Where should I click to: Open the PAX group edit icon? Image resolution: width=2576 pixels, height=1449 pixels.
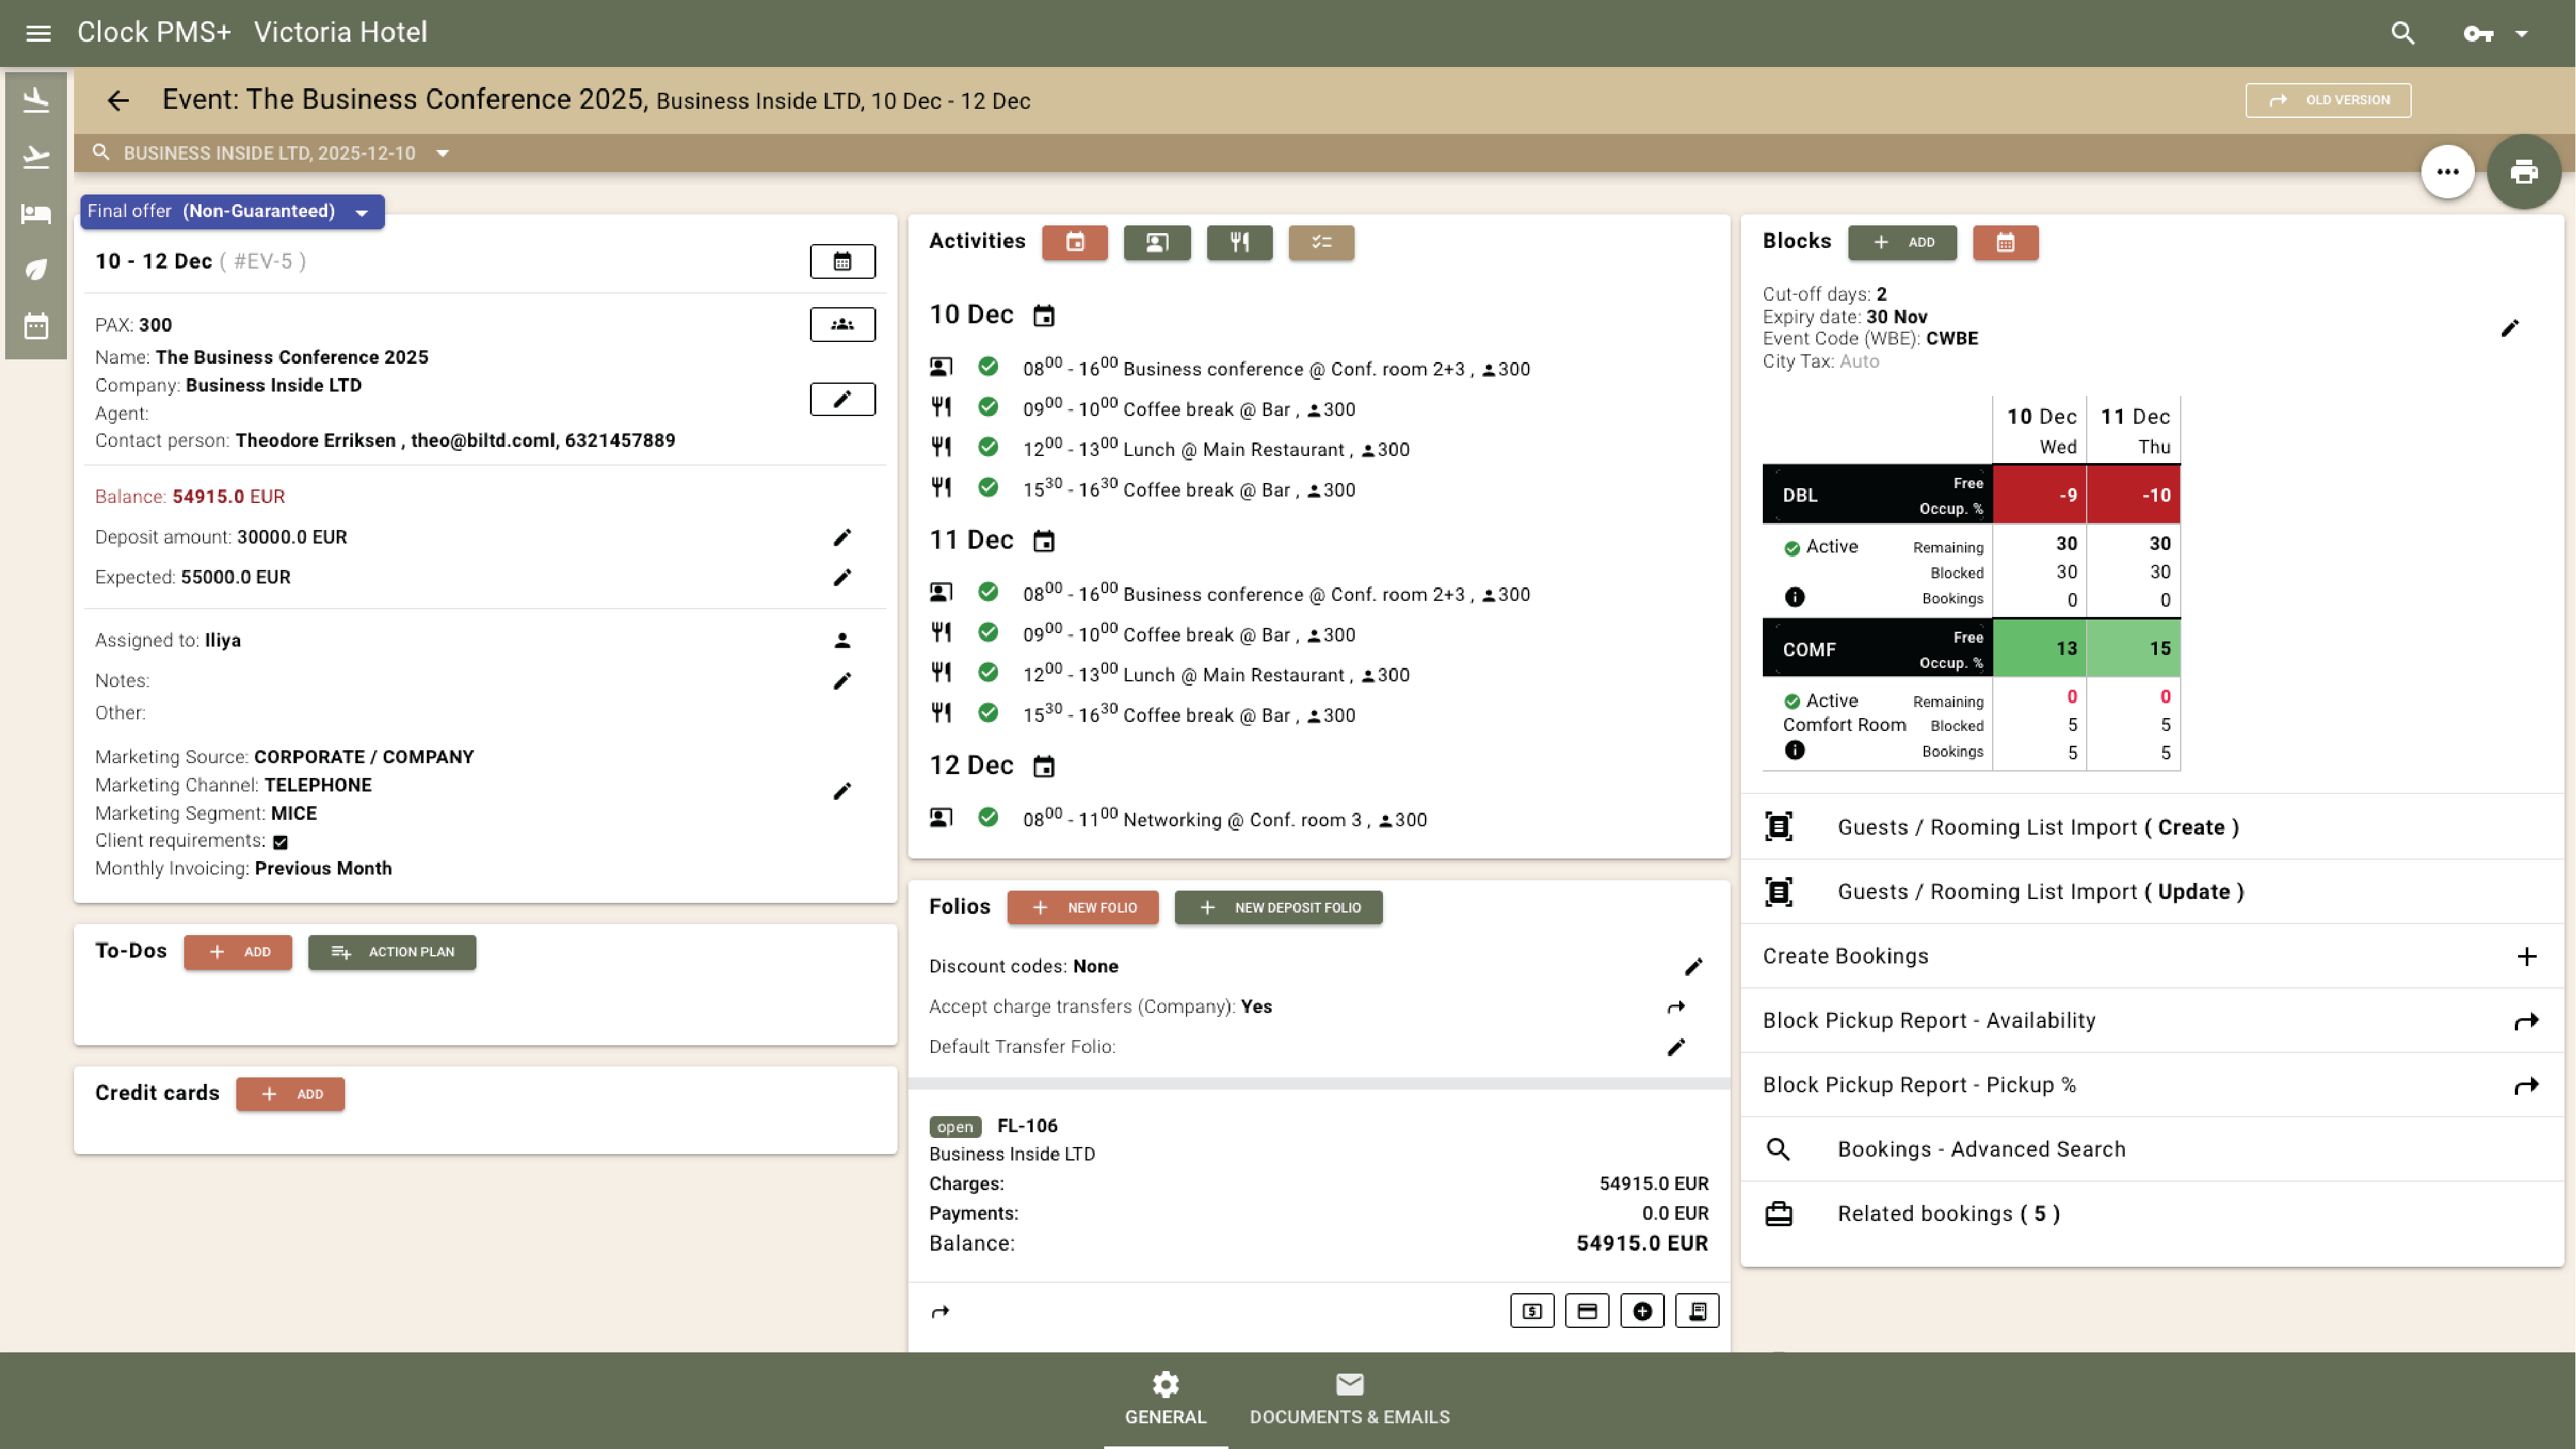coord(842,324)
